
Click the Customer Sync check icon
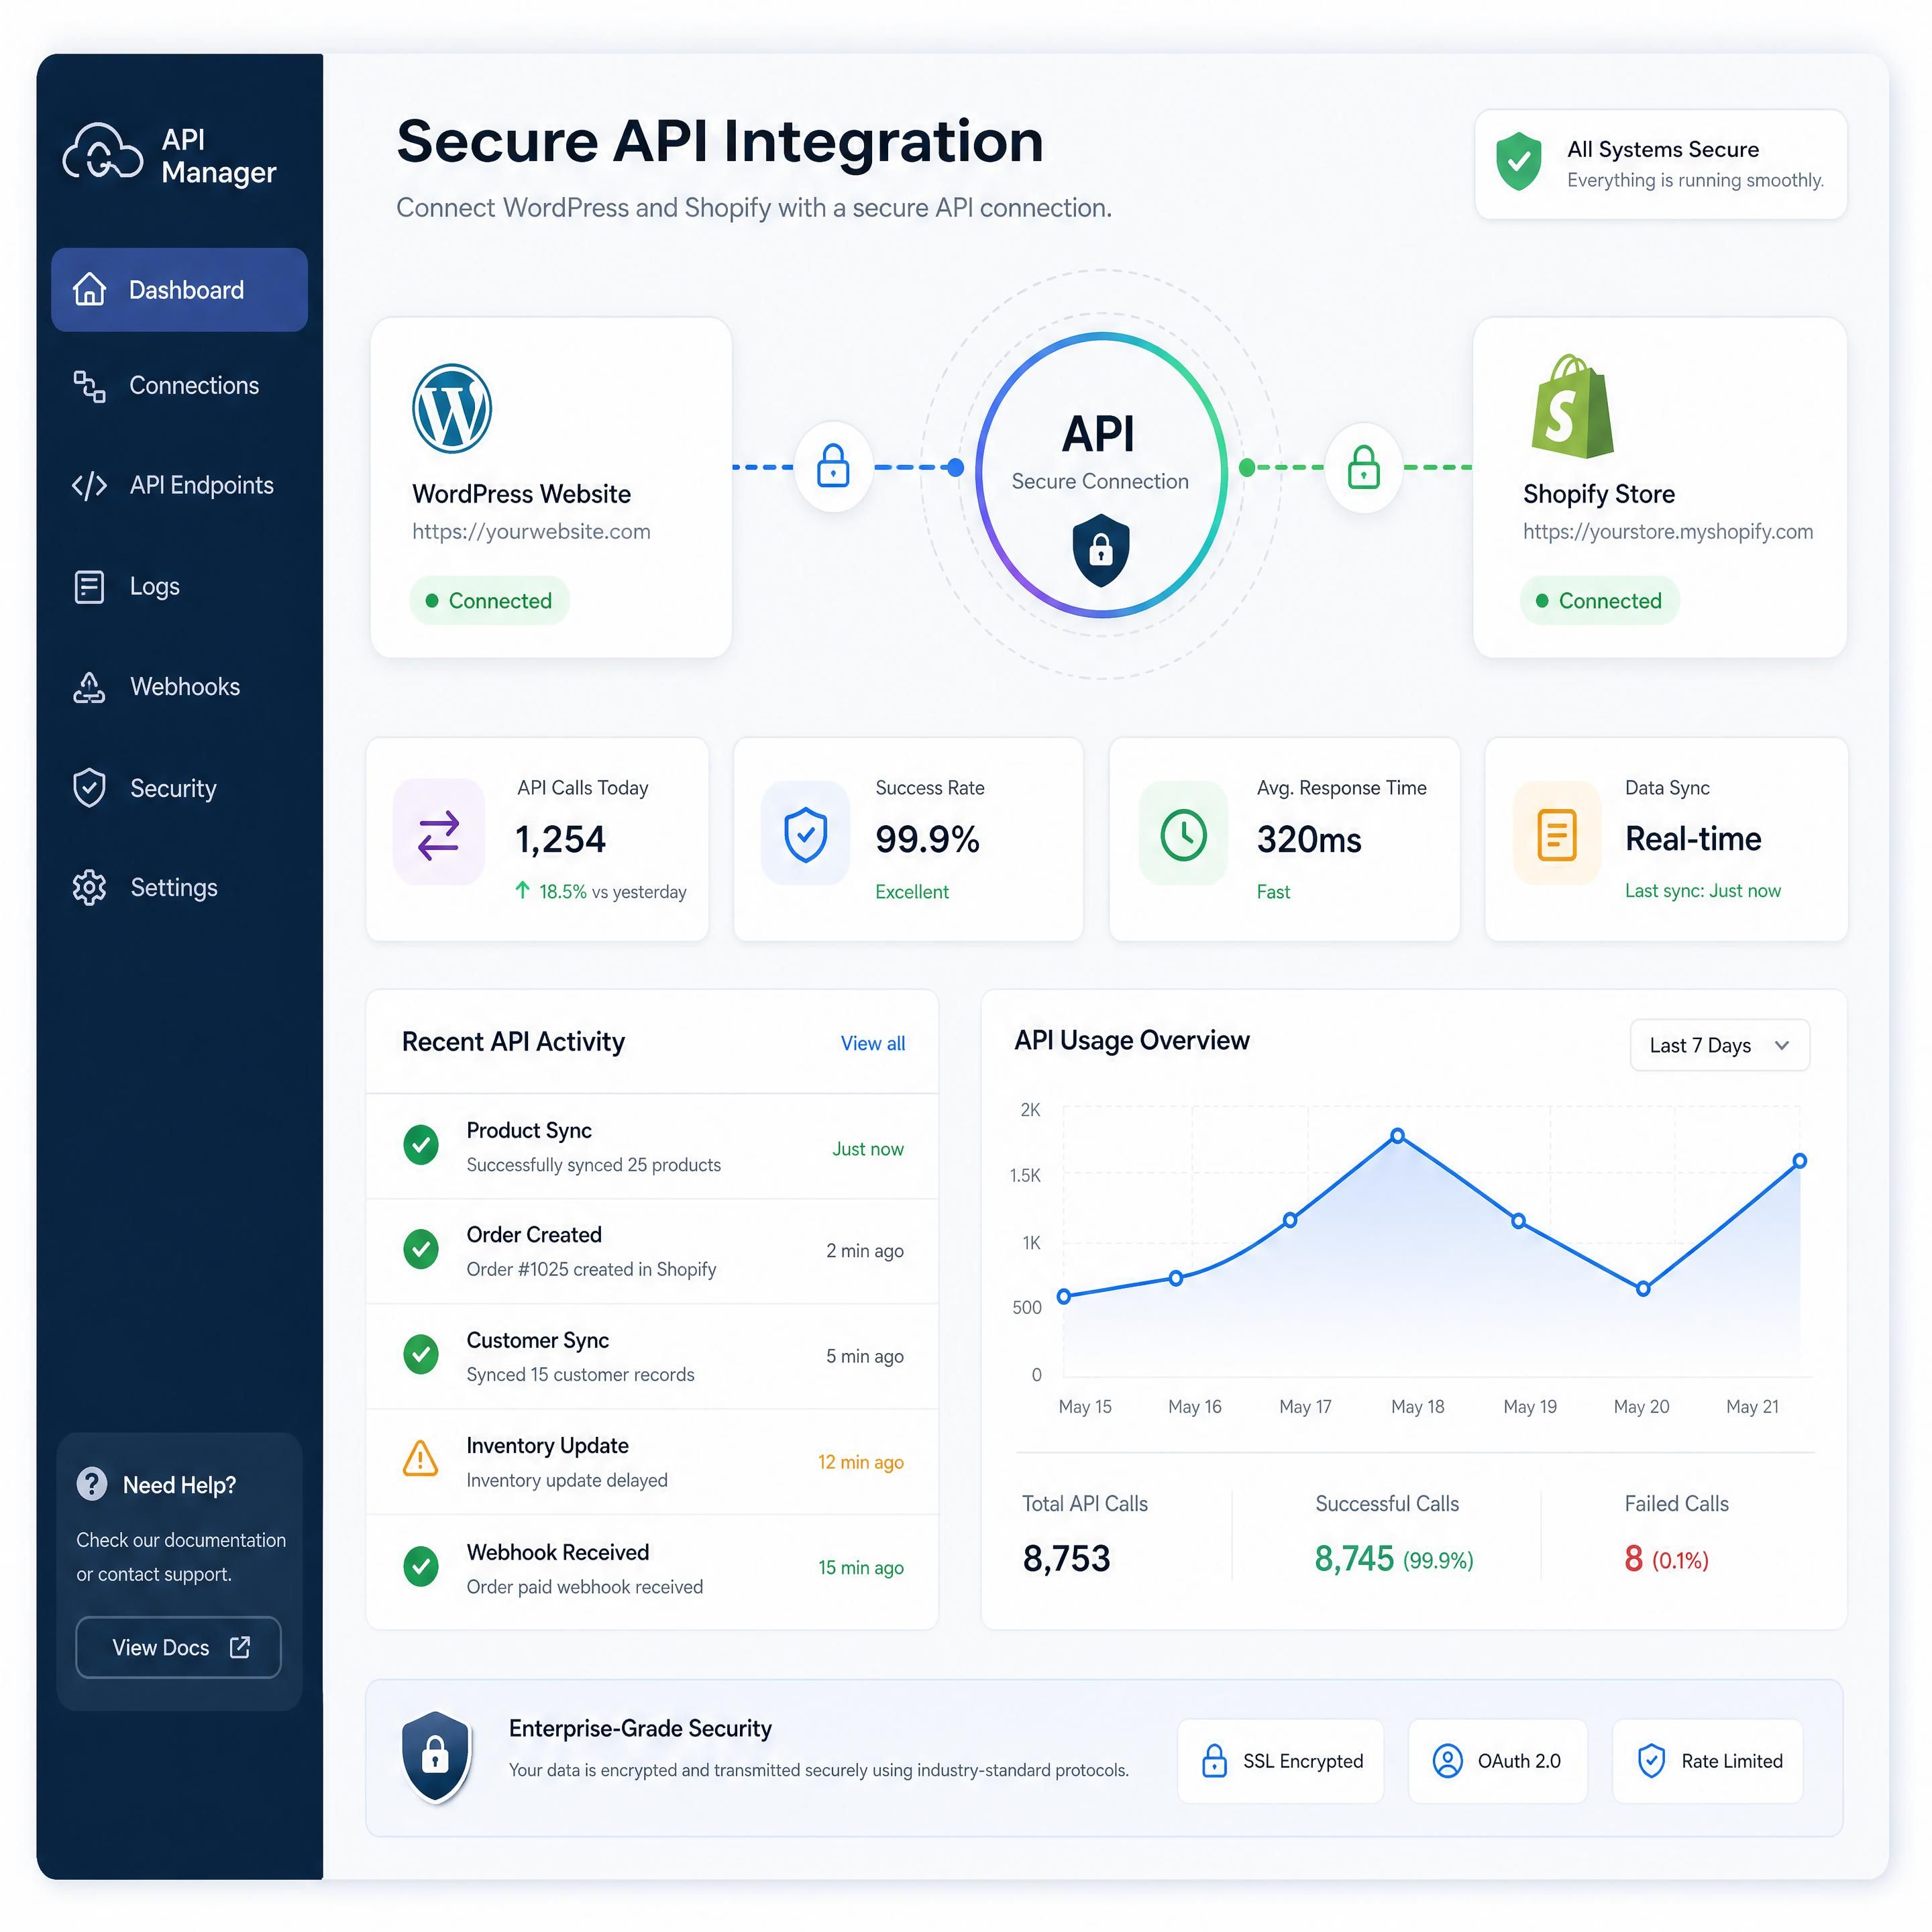[x=421, y=1355]
